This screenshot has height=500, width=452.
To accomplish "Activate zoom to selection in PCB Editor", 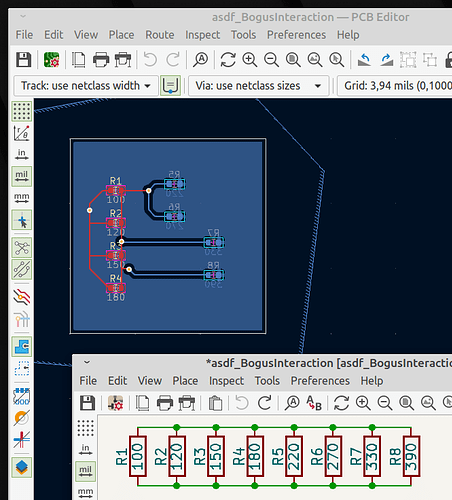I will (x=337, y=60).
